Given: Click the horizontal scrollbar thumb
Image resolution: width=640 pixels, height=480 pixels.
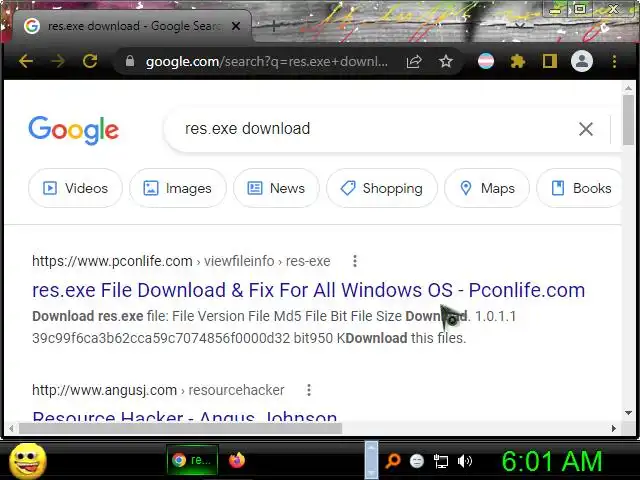Looking at the screenshot, I should click(180, 428).
